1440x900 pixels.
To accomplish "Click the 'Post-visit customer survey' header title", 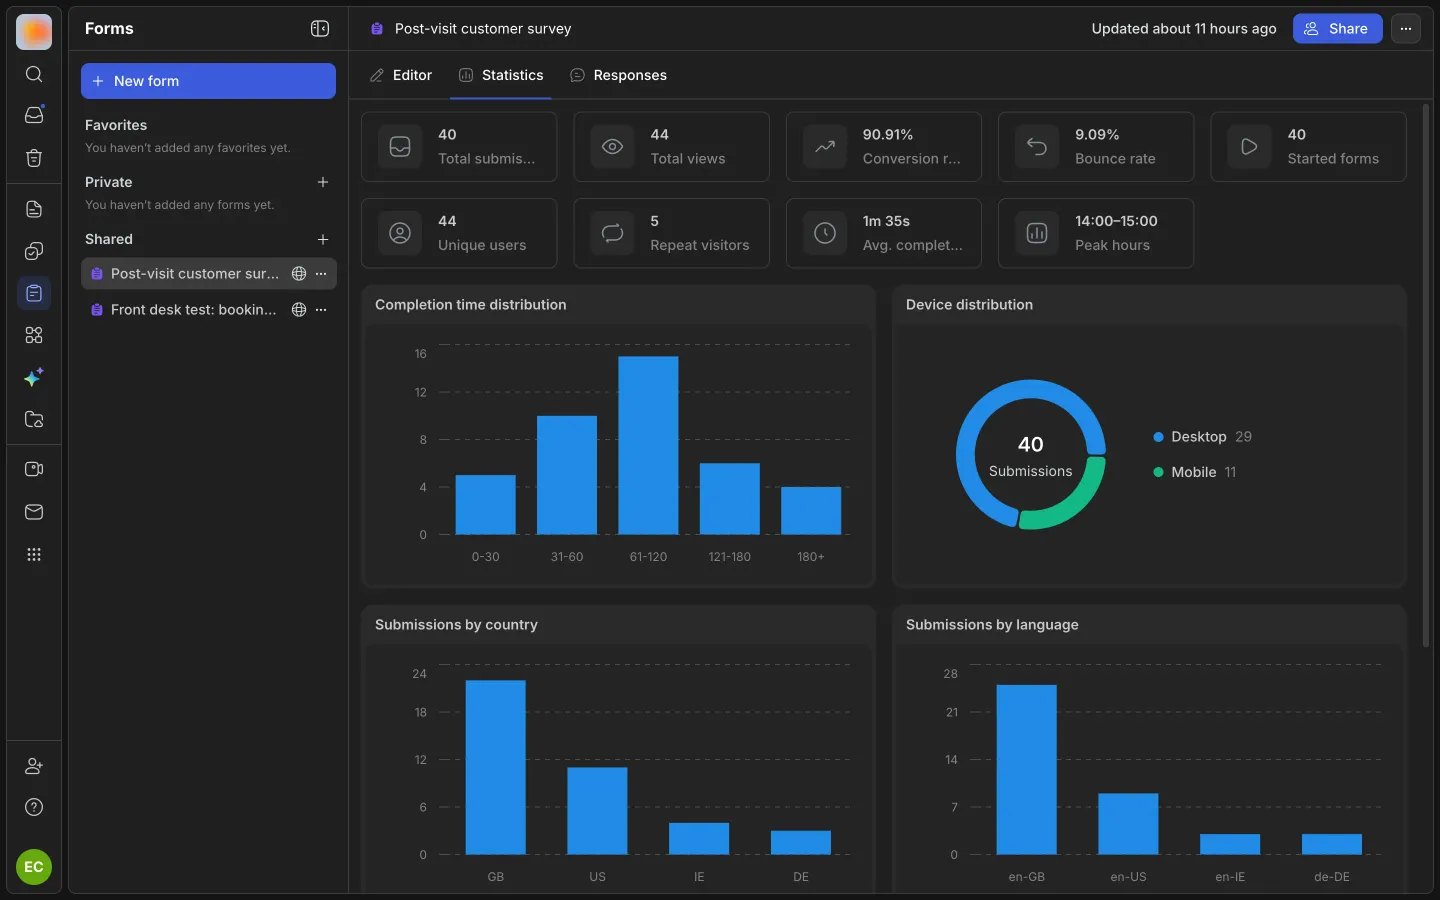I will 483,29.
